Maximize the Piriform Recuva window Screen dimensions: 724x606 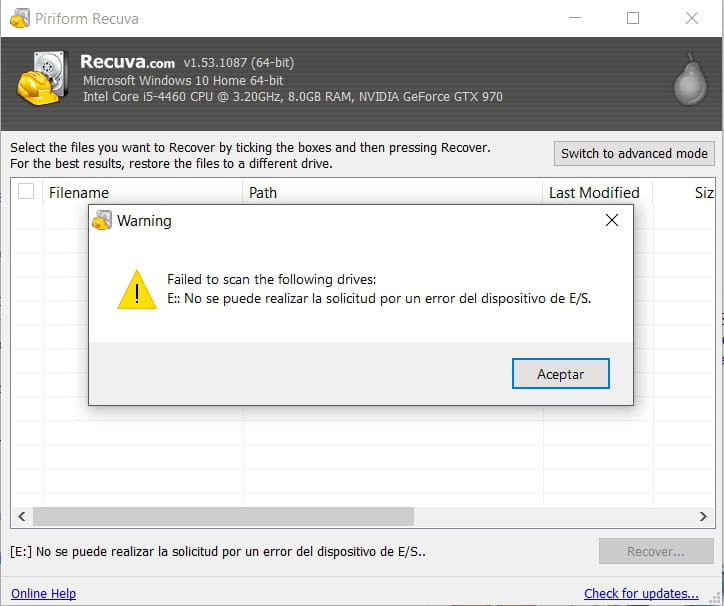pos(633,18)
